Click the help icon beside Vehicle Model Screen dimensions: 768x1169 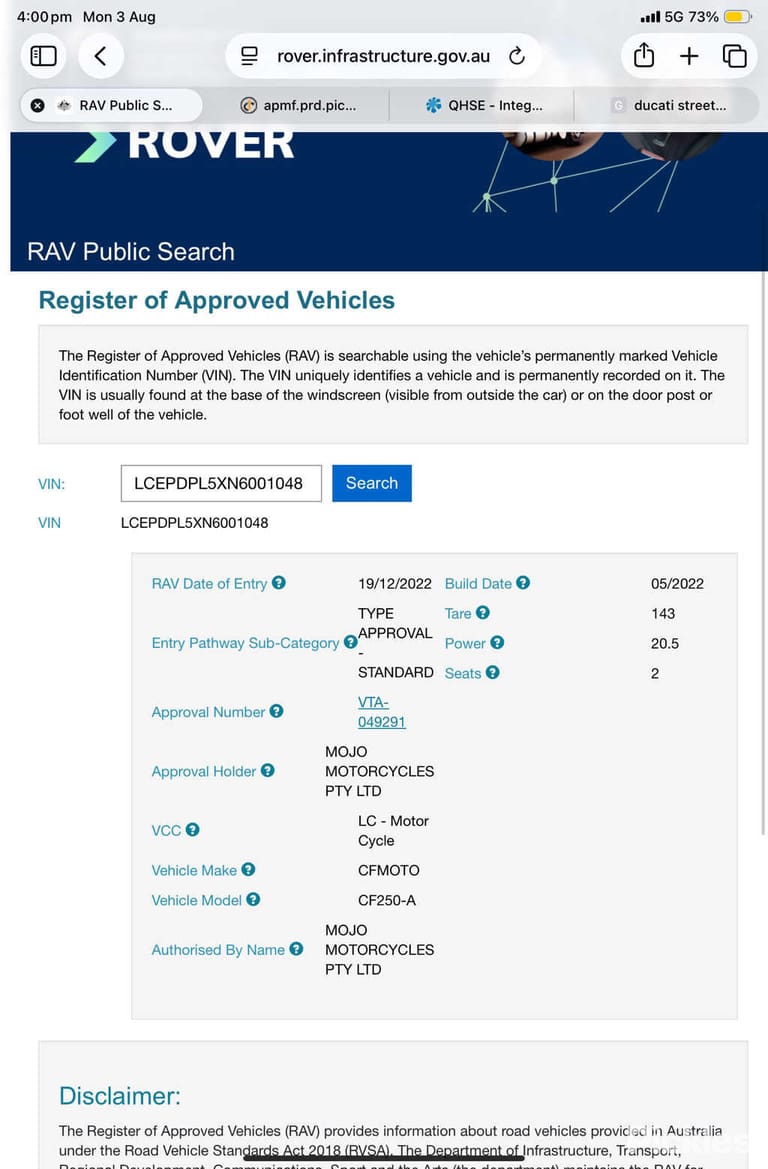point(253,900)
